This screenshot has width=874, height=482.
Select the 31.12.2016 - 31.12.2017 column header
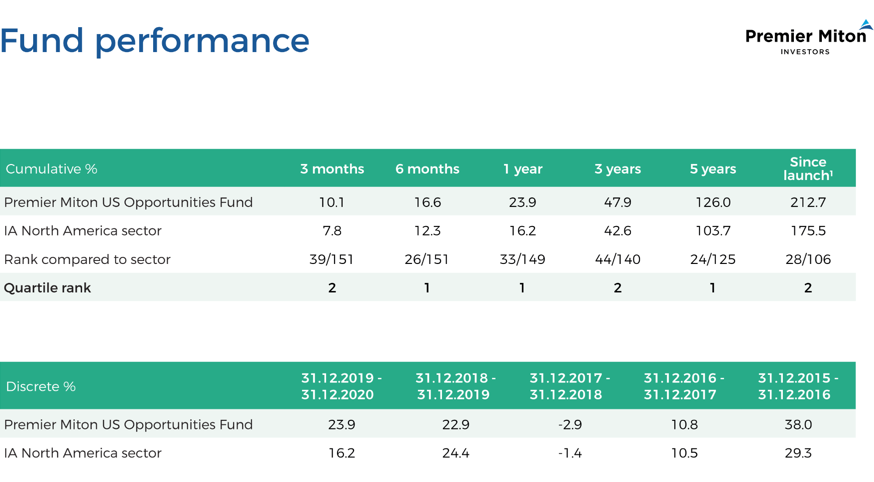point(684,386)
